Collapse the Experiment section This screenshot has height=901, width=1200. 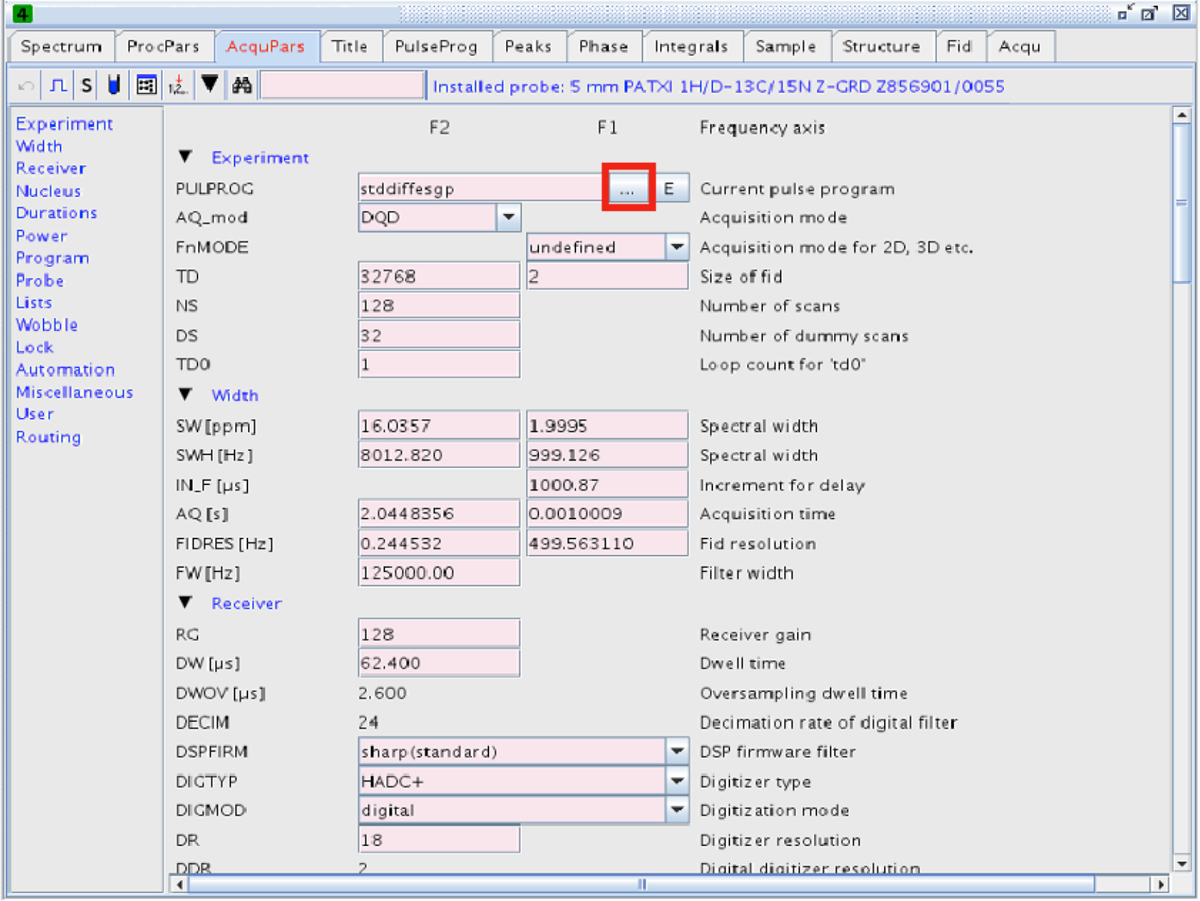pos(185,157)
